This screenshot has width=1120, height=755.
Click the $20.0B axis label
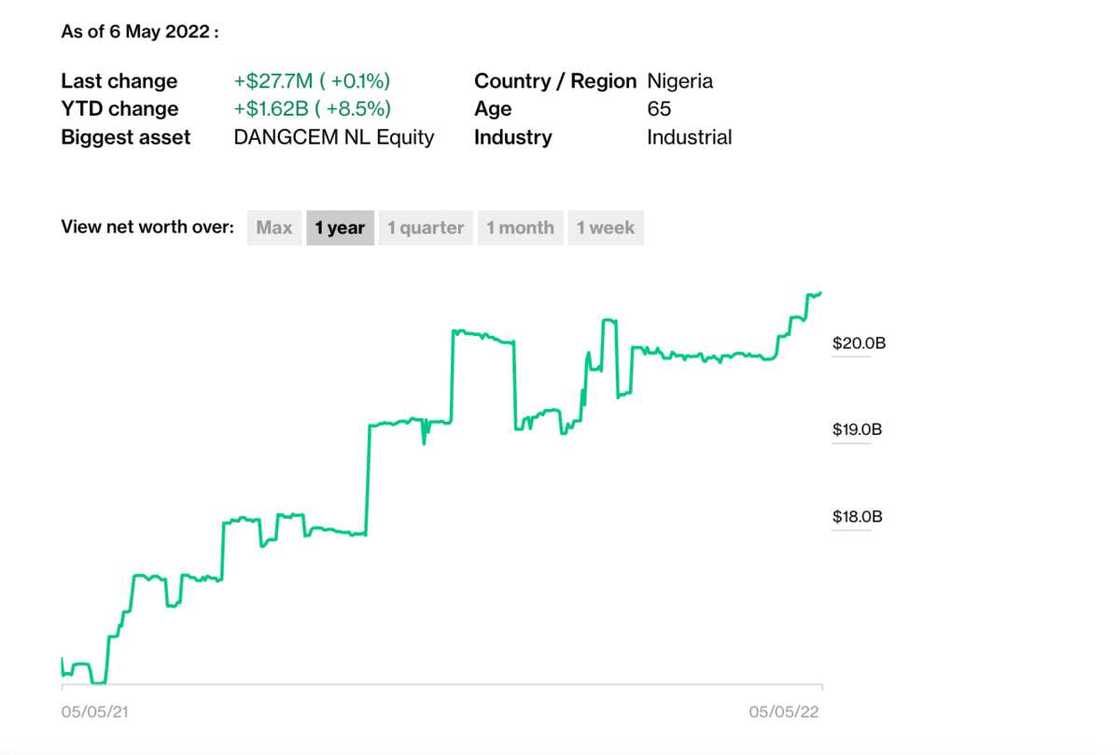click(x=858, y=344)
